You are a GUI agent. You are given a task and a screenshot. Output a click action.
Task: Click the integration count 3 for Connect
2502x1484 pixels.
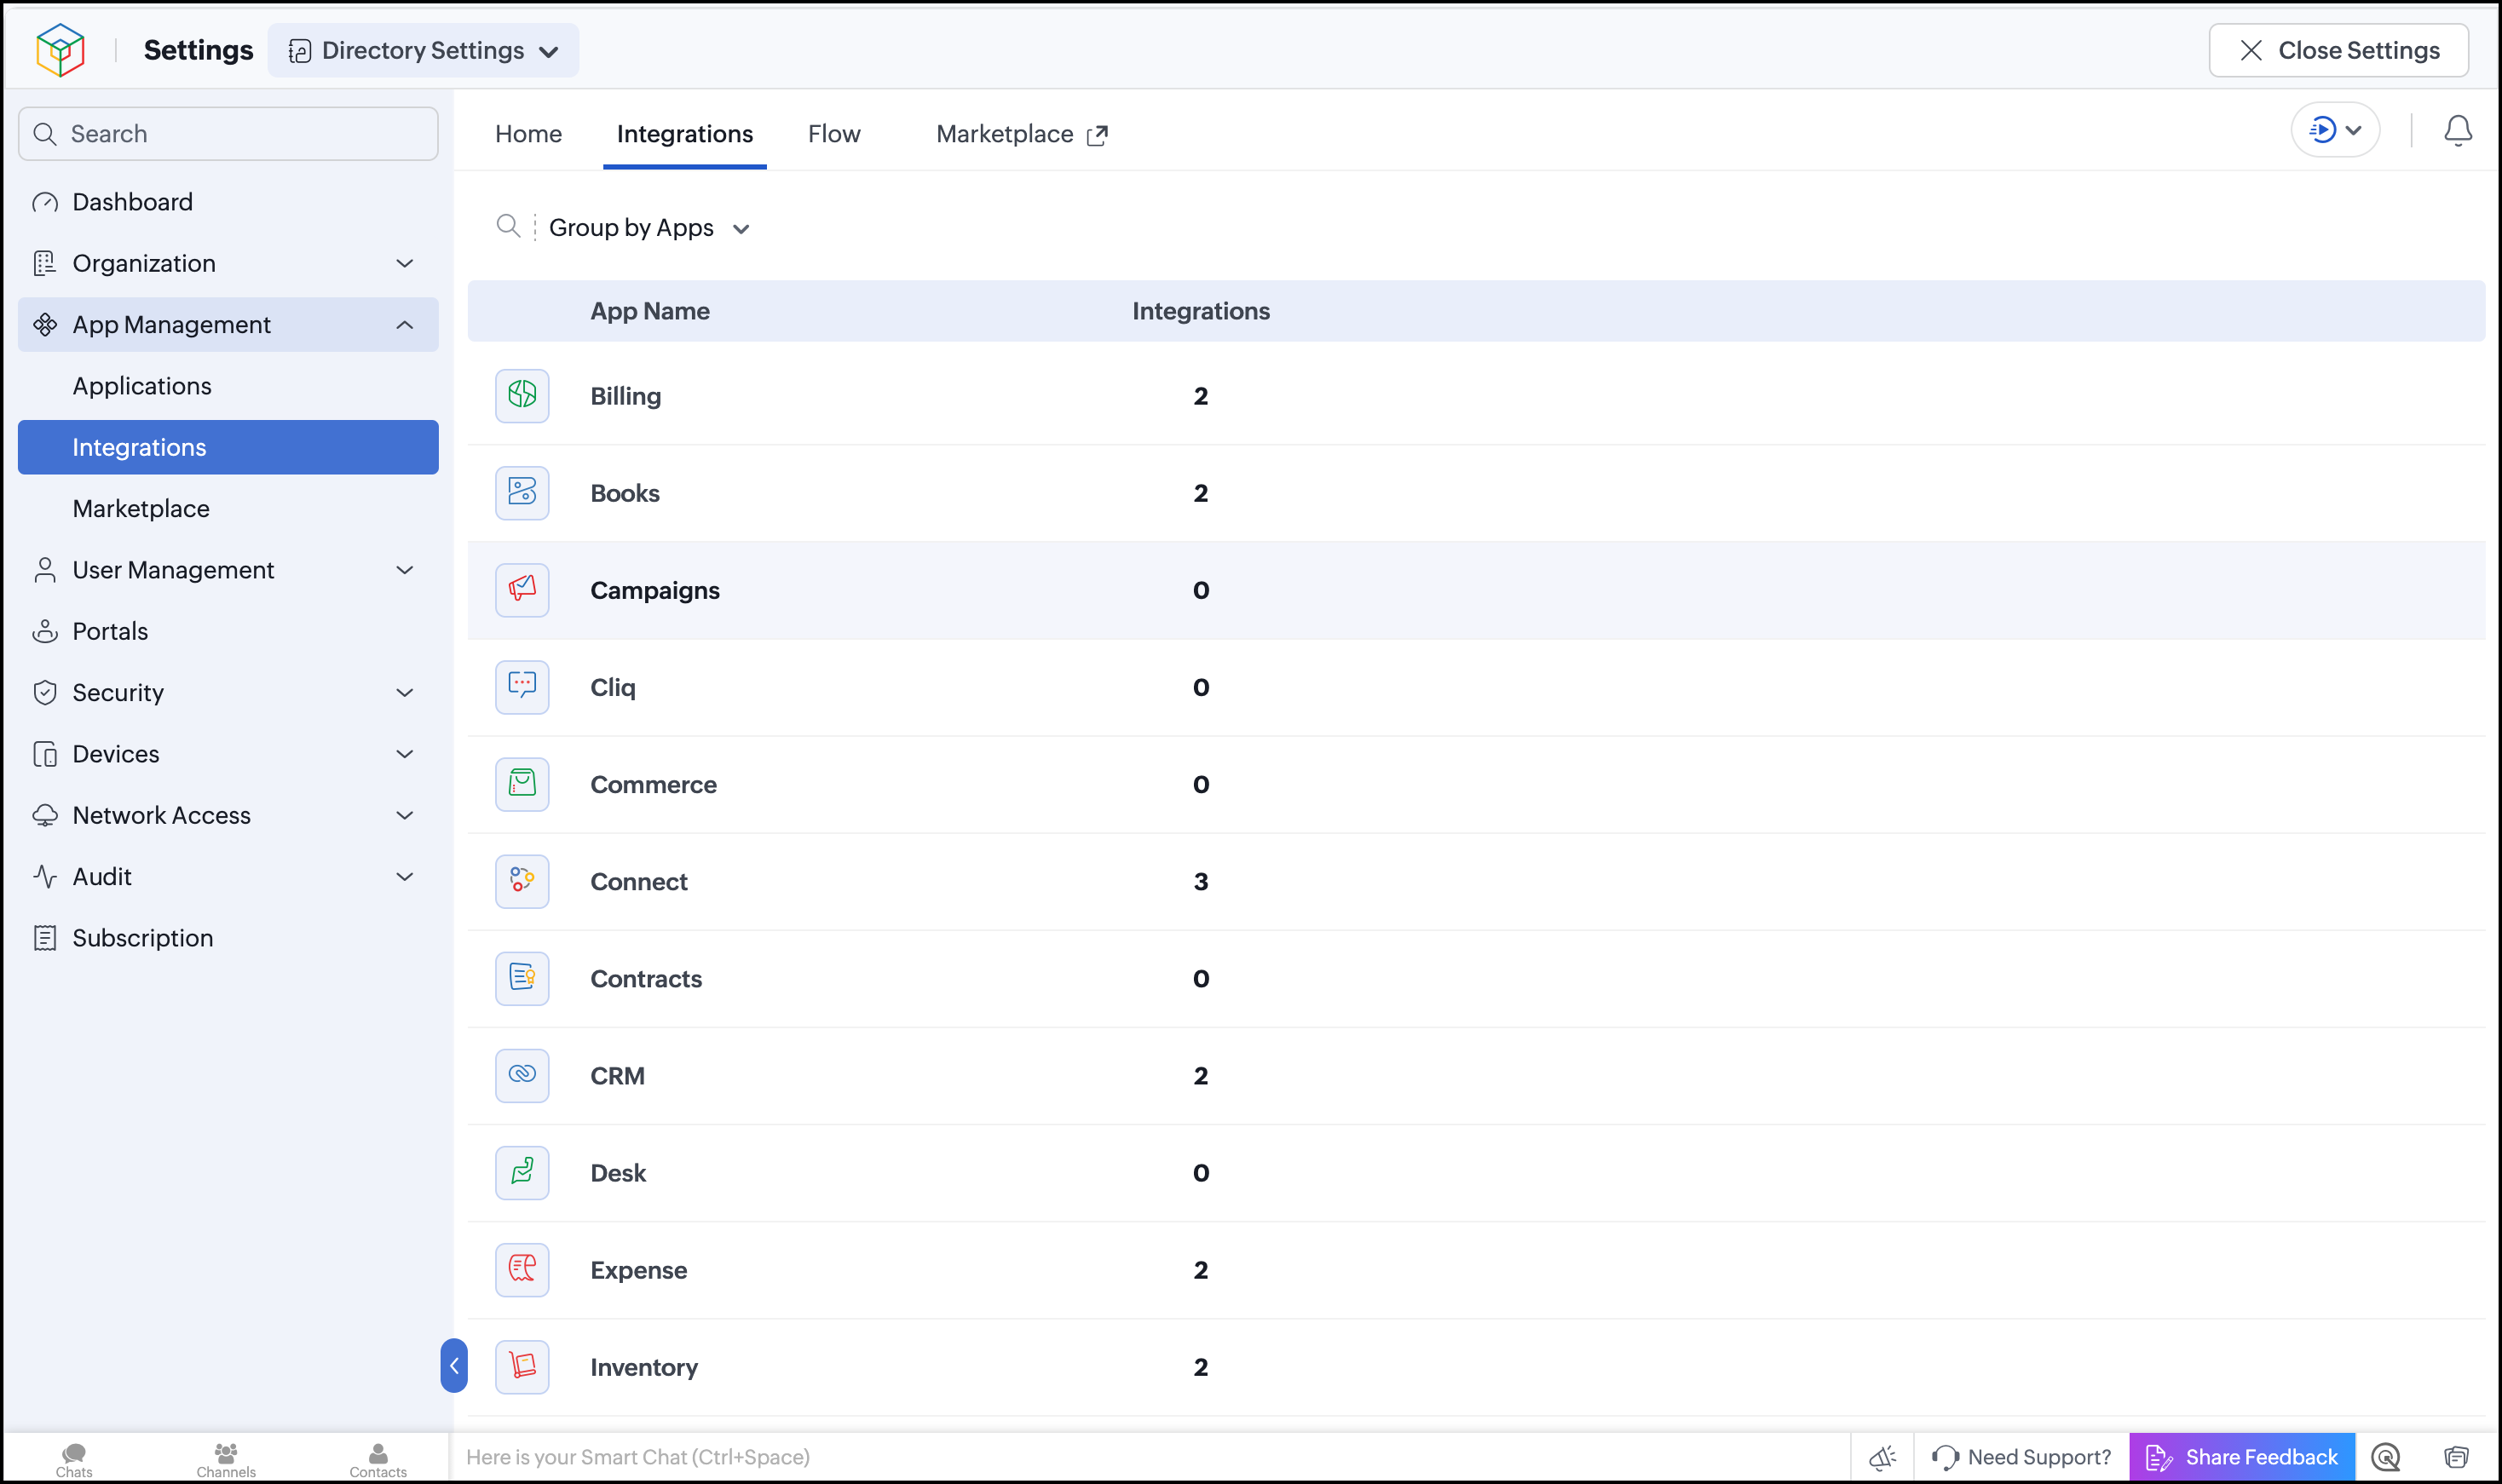click(1200, 881)
